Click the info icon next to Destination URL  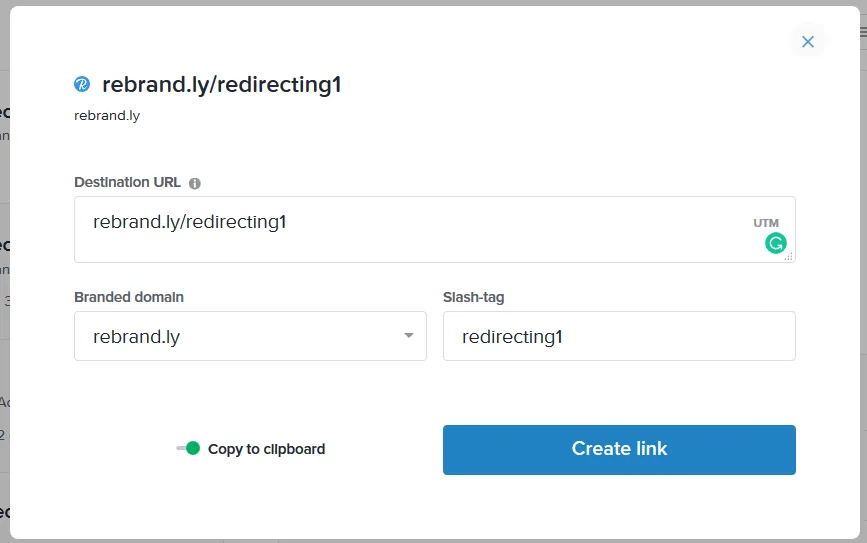[195, 183]
